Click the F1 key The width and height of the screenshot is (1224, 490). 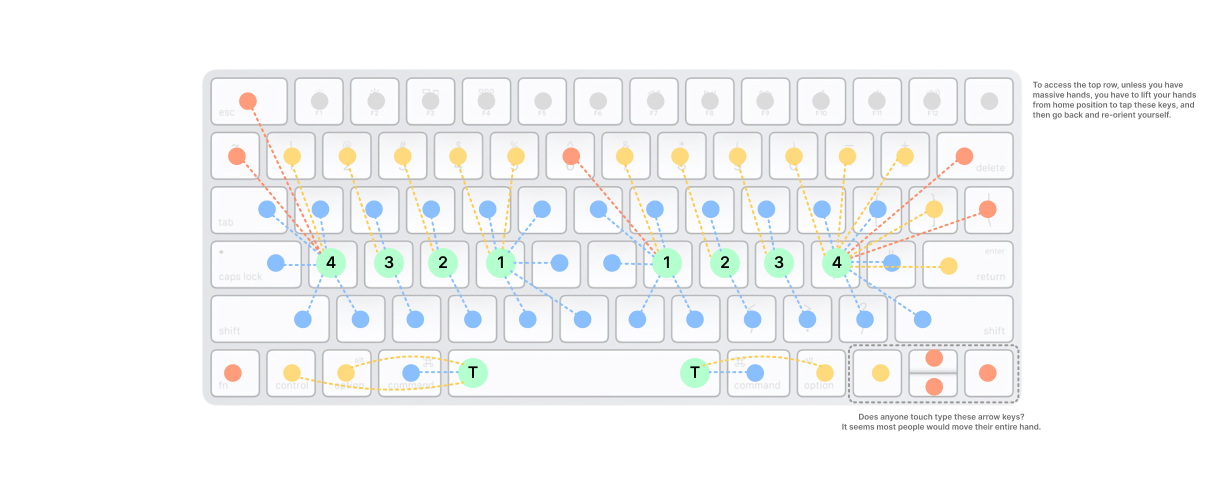[319, 101]
